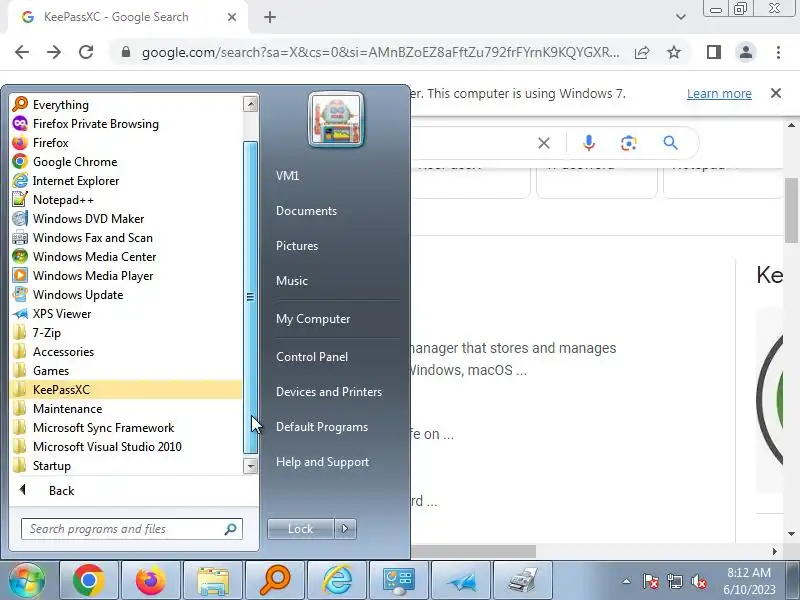Open Windows Fax and Scan entry
Image resolution: width=800 pixels, height=600 pixels.
[x=126, y=238]
